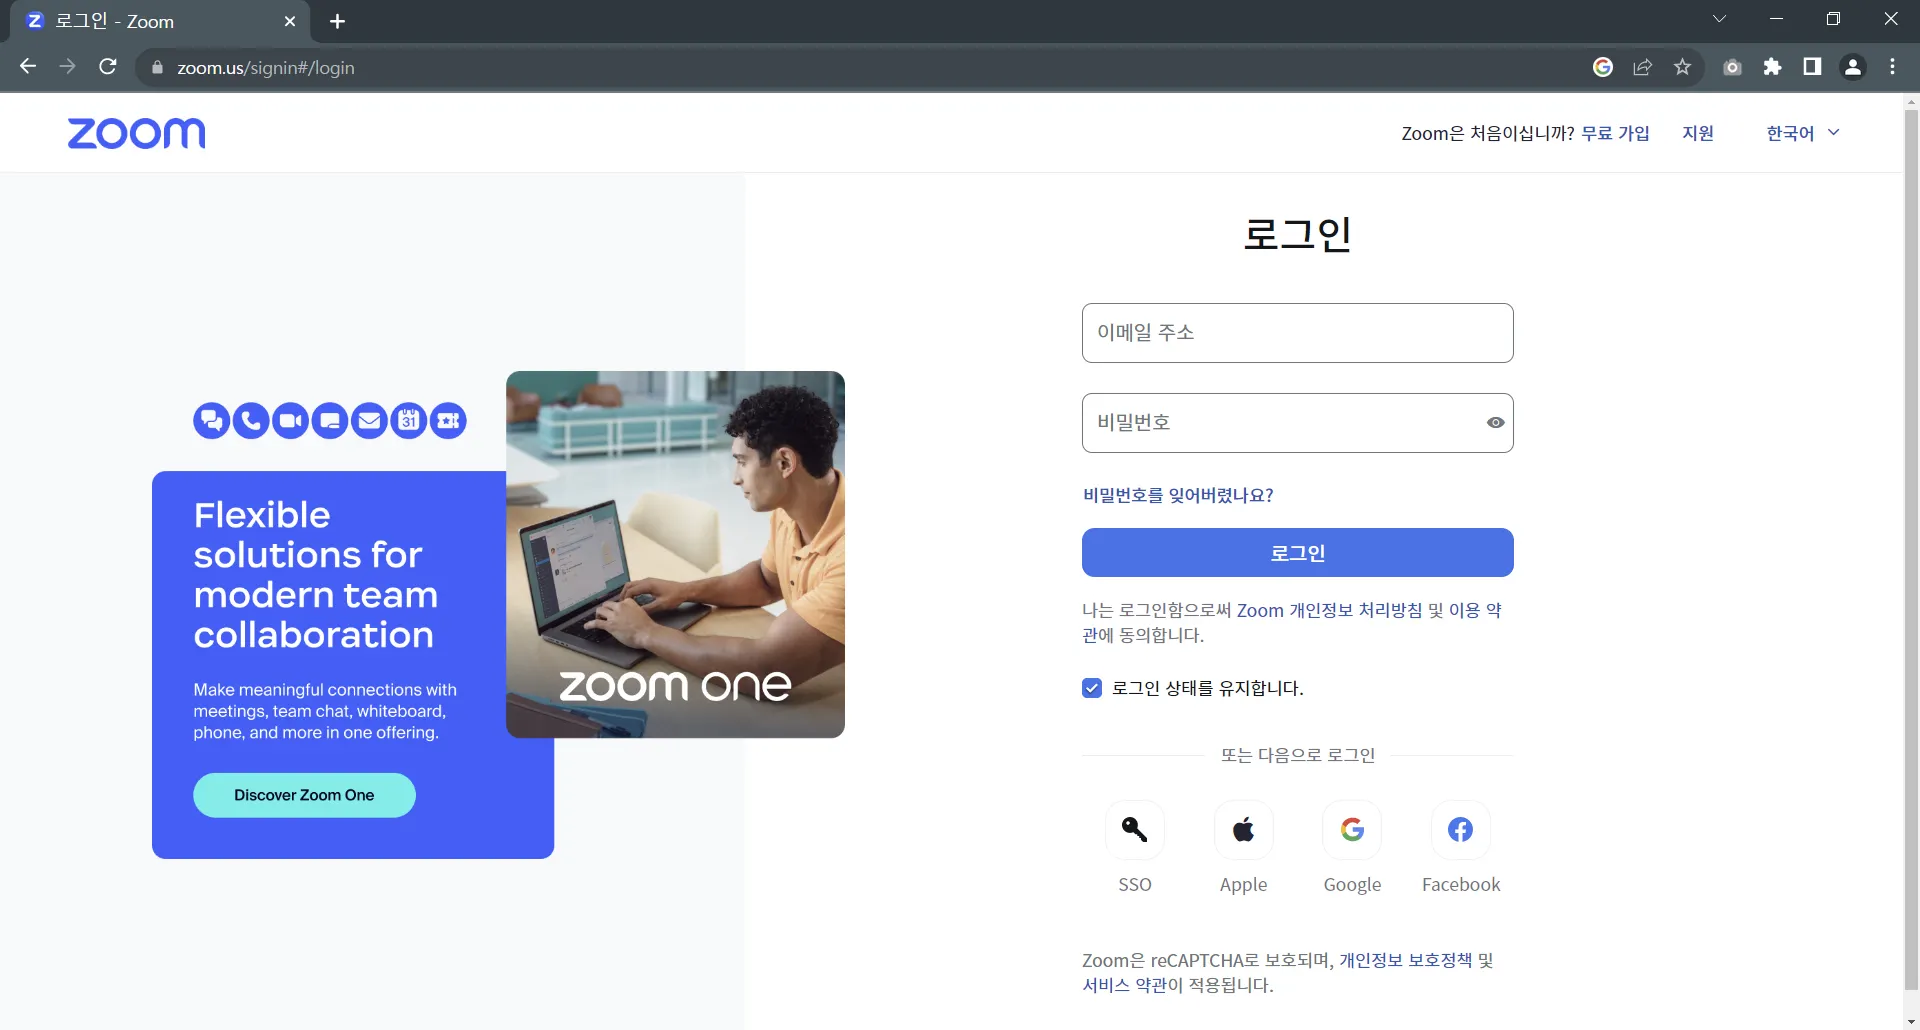The image size is (1920, 1030).
Task: Open the Chrome profile avatar
Action: (x=1853, y=67)
